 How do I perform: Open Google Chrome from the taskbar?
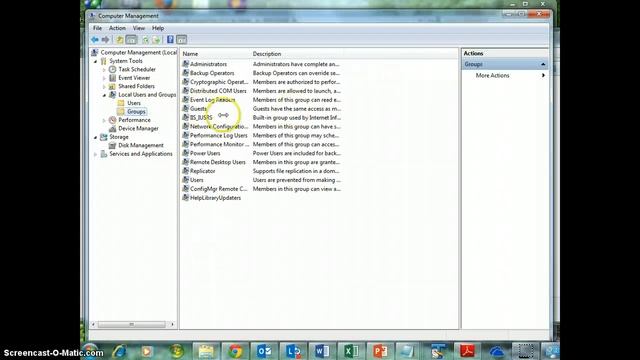pos(235,351)
